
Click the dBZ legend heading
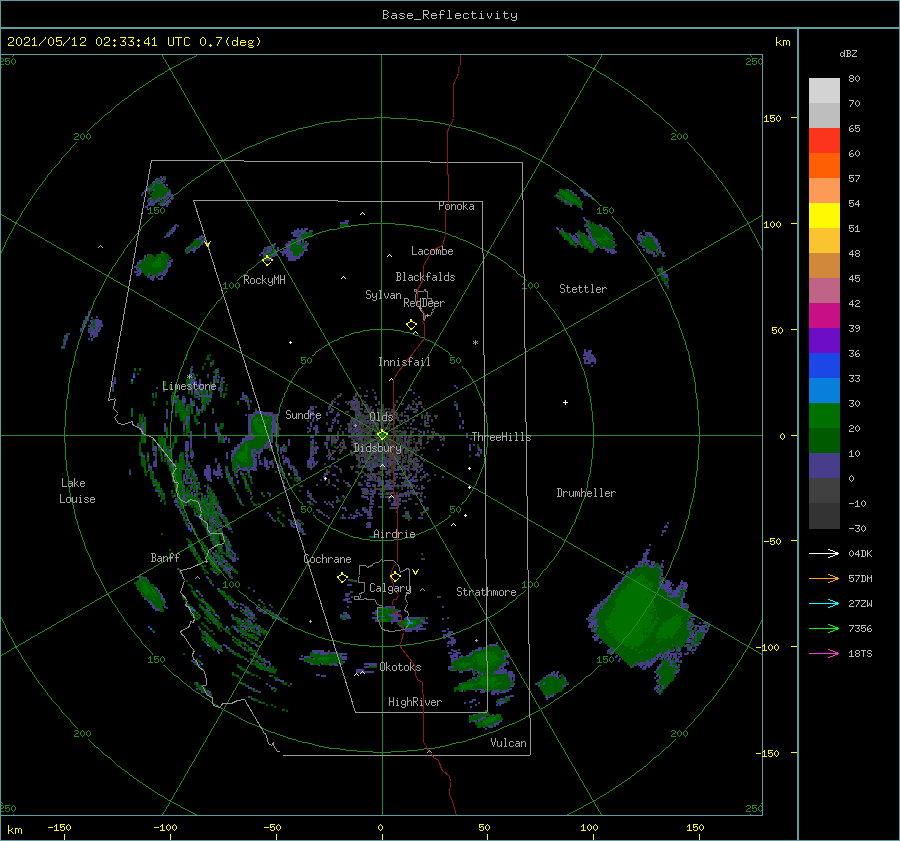tap(848, 53)
